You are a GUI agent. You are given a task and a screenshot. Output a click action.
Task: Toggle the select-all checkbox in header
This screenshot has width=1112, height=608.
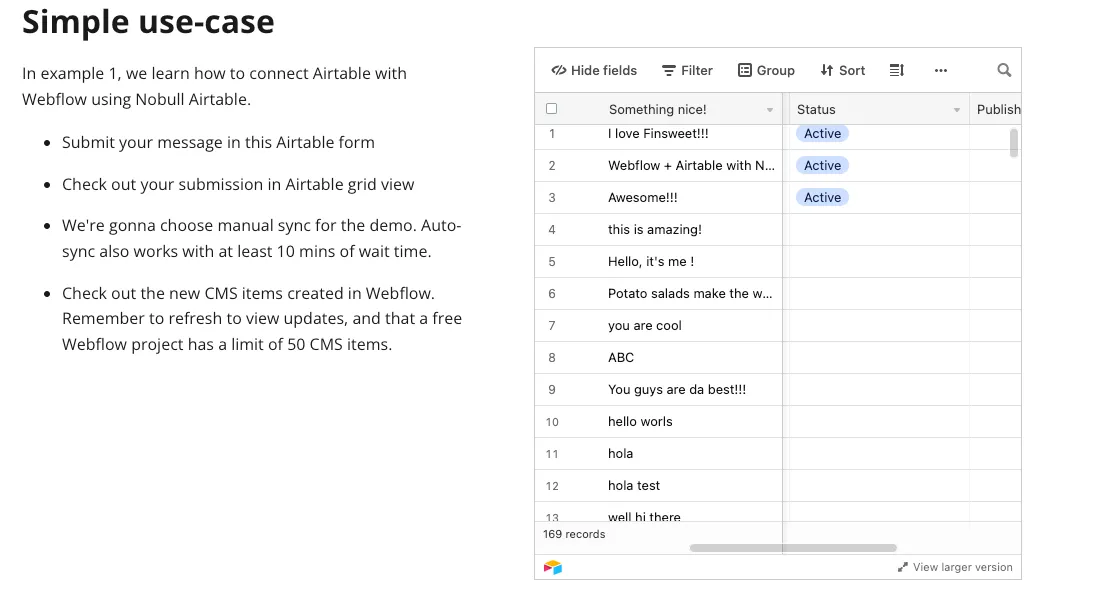coord(552,109)
